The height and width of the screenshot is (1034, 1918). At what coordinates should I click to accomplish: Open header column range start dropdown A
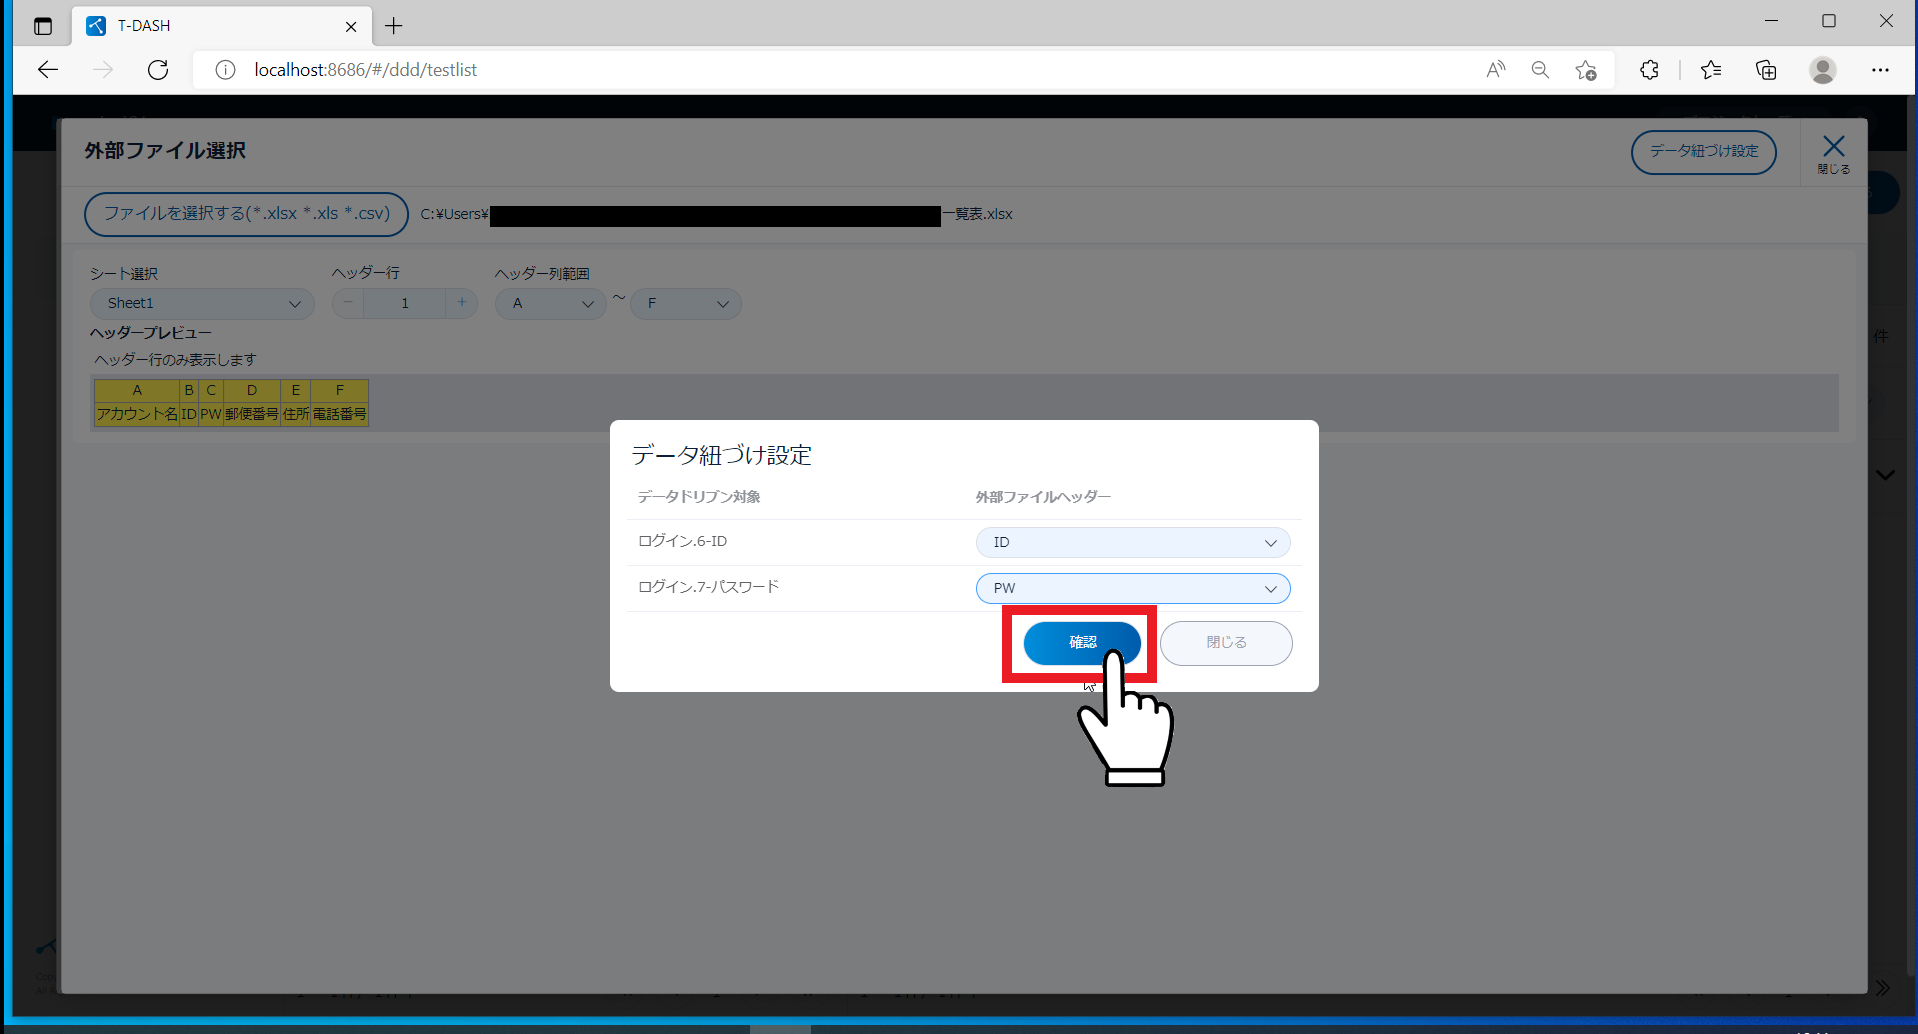tap(551, 303)
